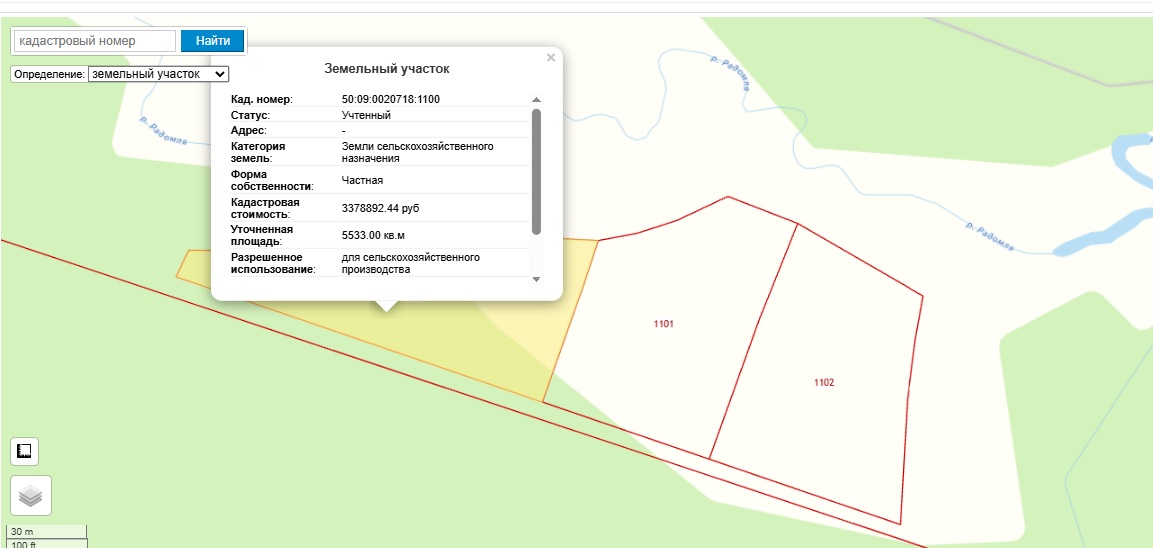
Task: Click the Статус value Учтенный
Action: [366, 115]
